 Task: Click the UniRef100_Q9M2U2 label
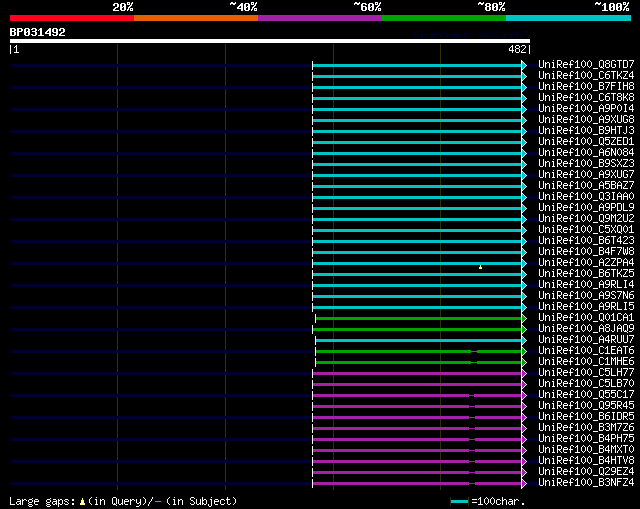(x=586, y=219)
